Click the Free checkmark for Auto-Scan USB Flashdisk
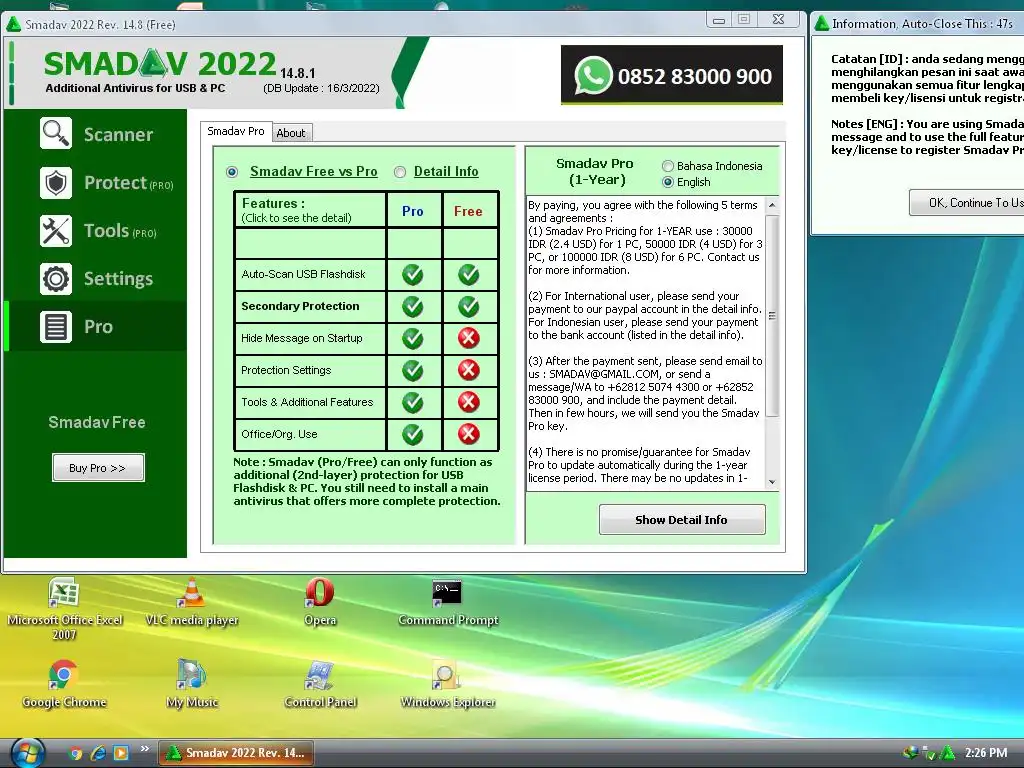This screenshot has width=1024, height=768. pyautogui.click(x=468, y=274)
